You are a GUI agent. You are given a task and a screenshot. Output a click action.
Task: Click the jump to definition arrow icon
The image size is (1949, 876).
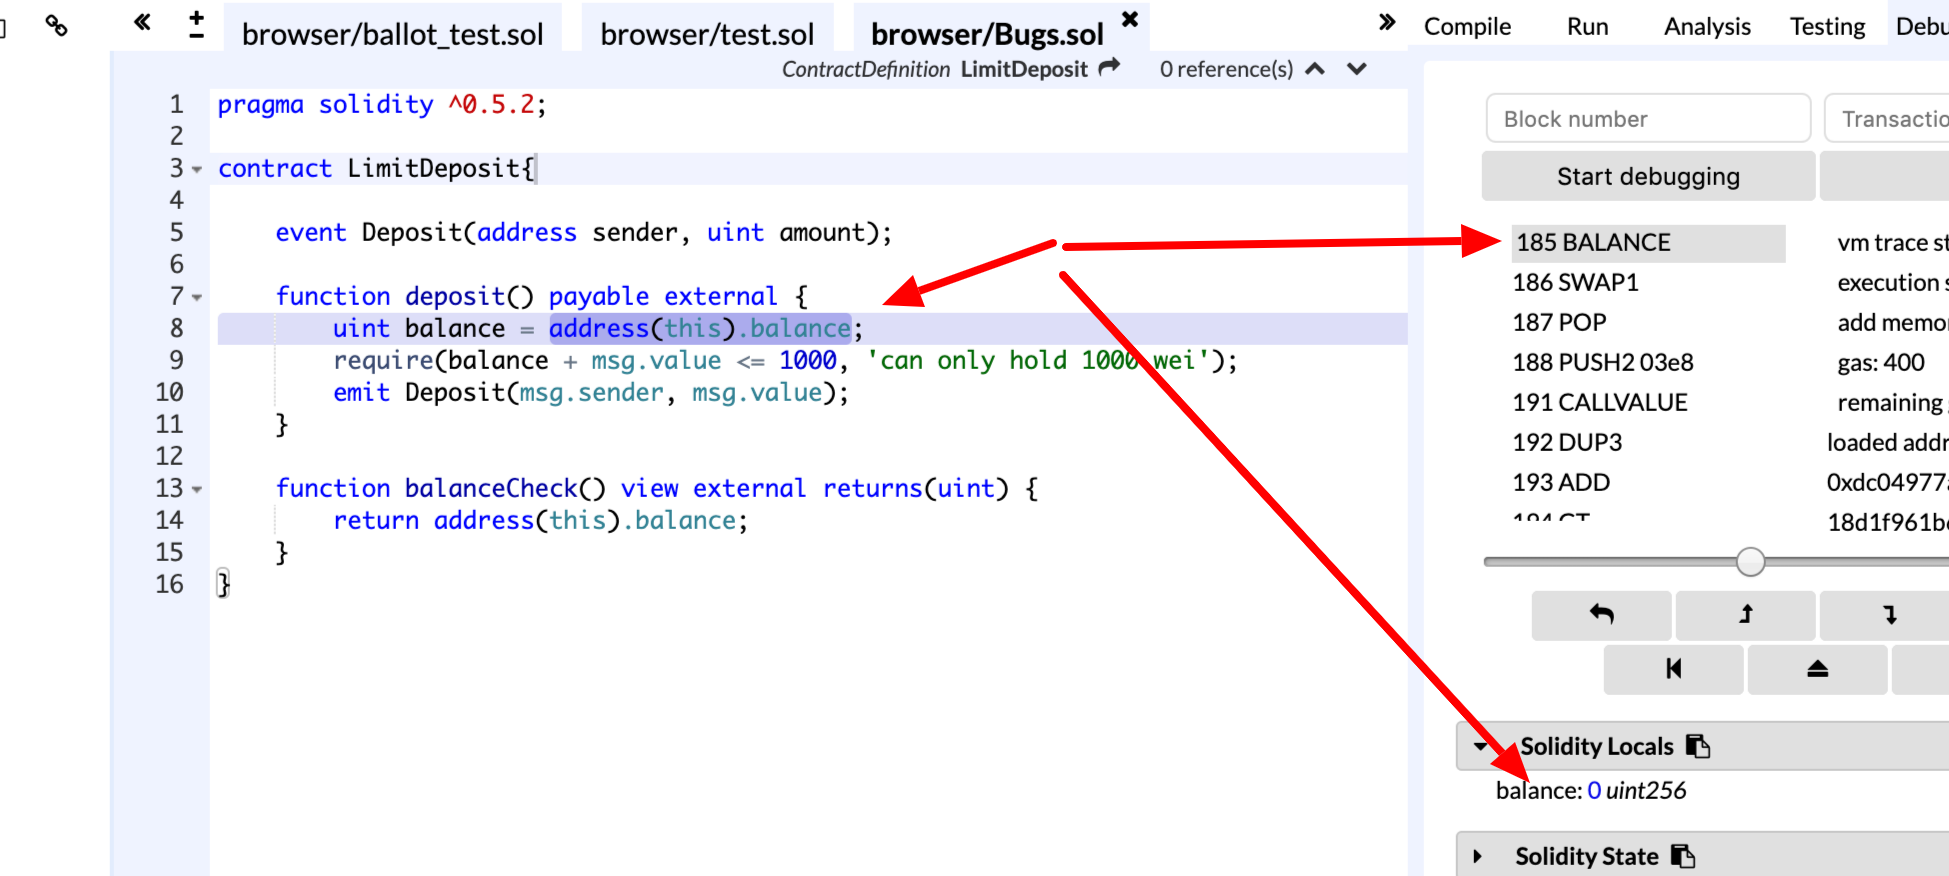point(1109,68)
